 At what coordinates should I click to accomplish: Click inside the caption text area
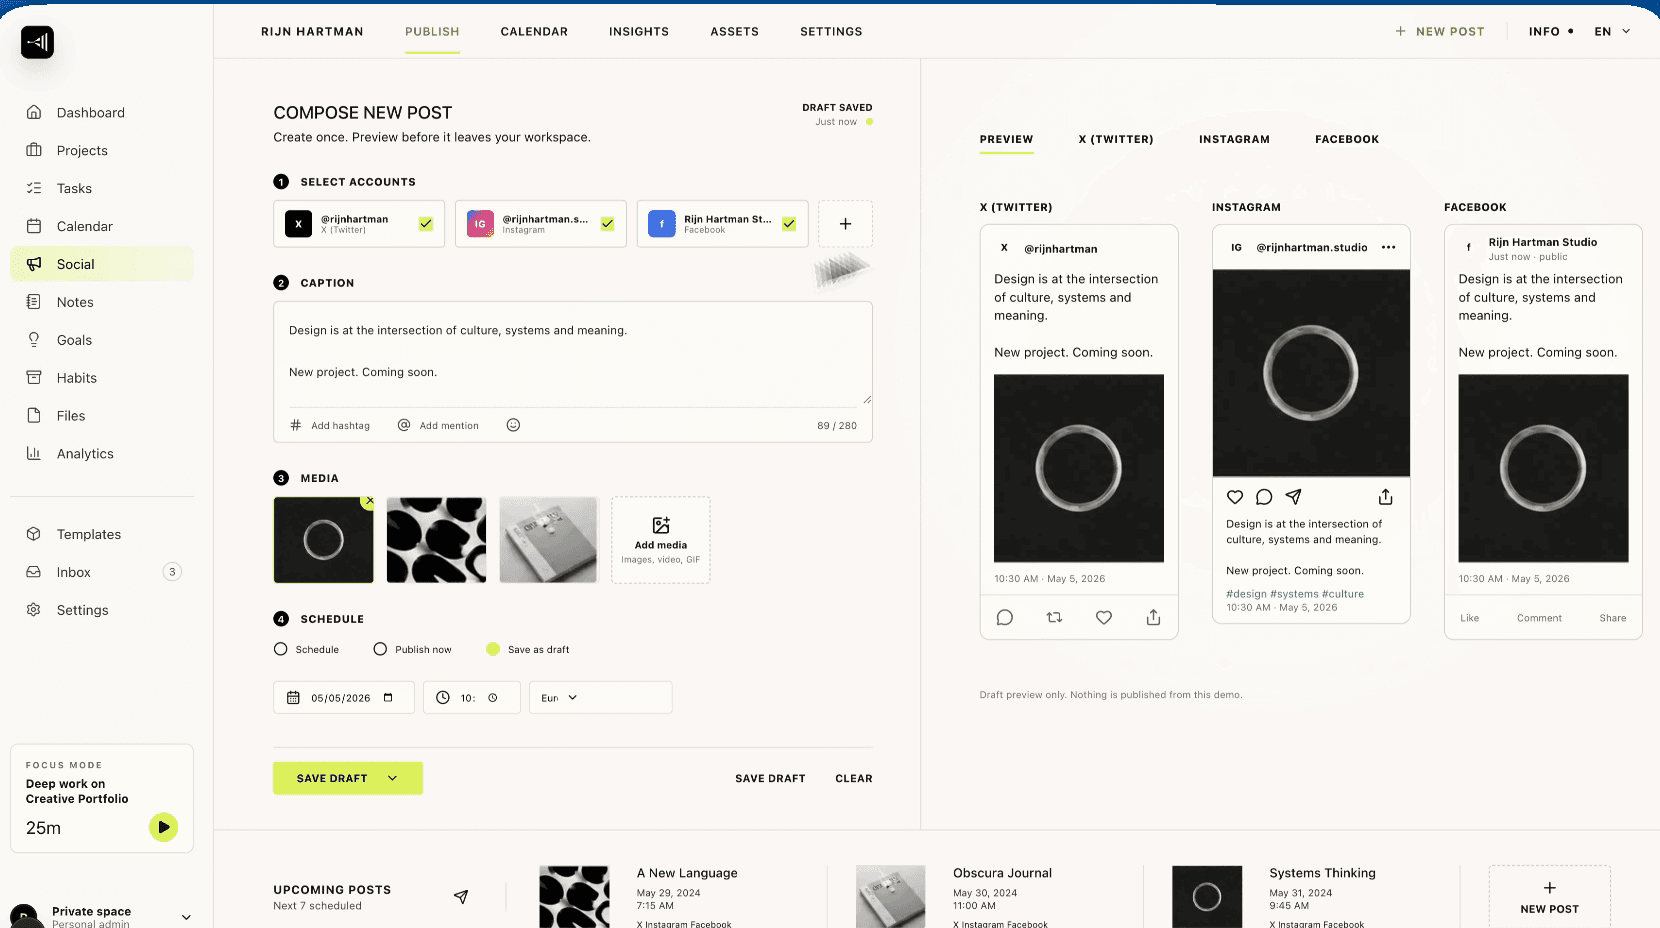573,354
